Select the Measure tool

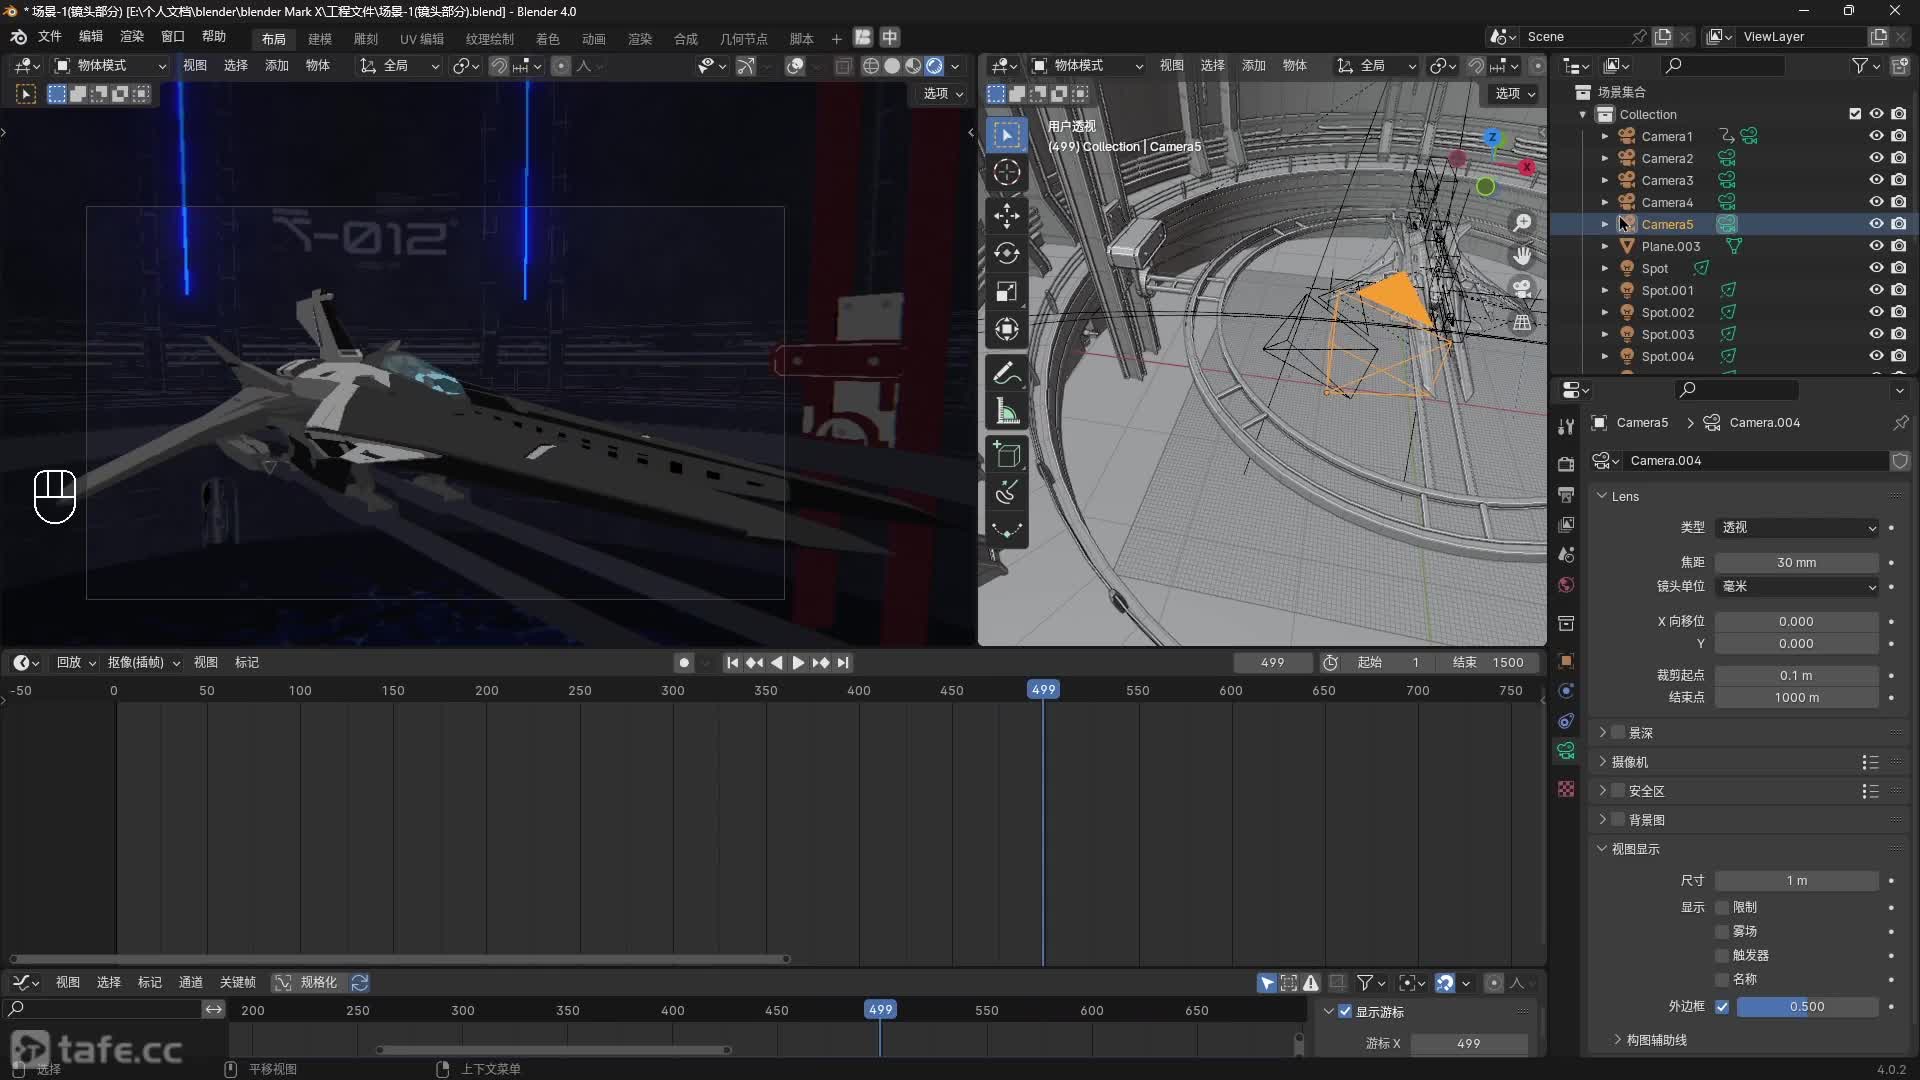coord(1007,411)
